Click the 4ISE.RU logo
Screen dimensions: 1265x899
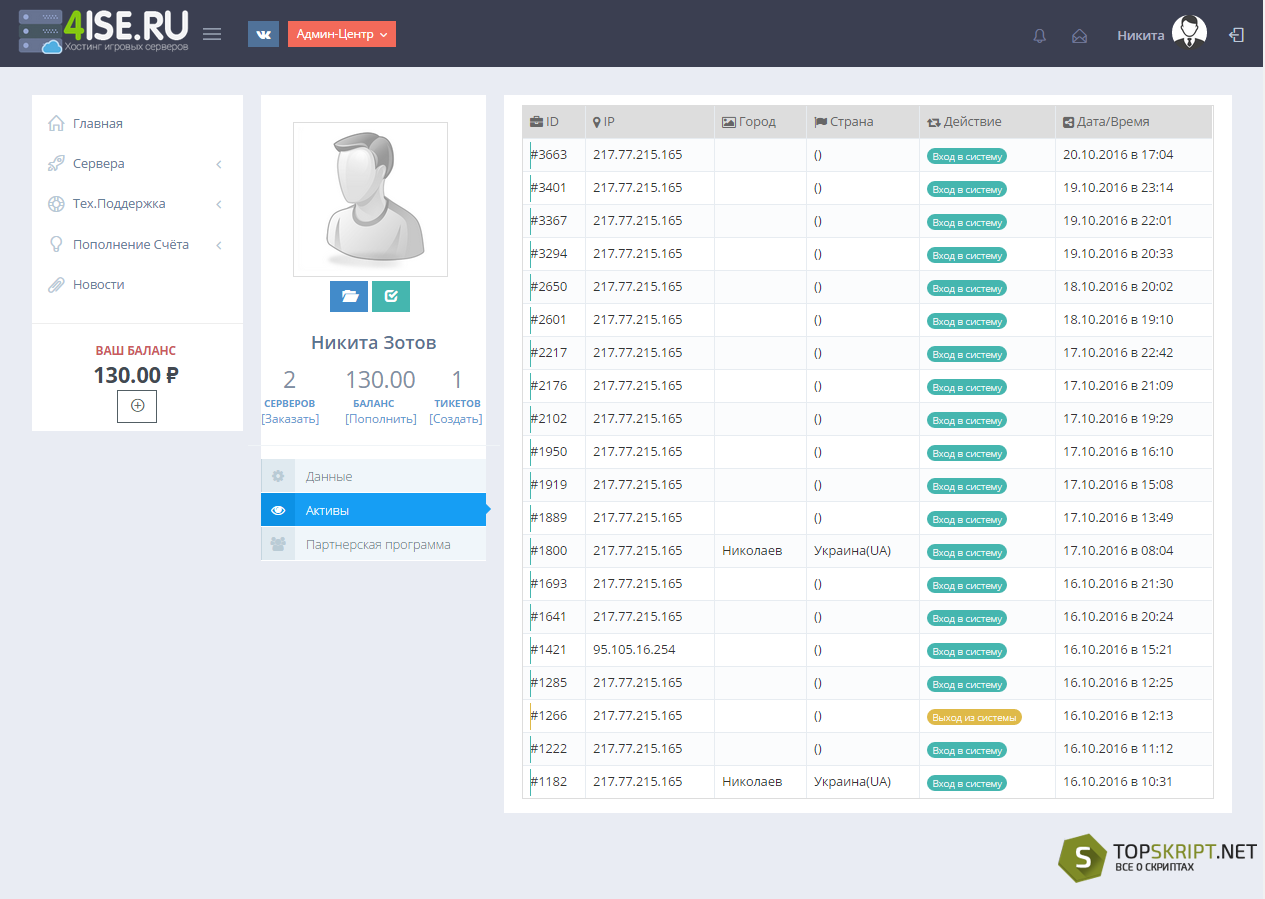pyautogui.click(x=103, y=32)
